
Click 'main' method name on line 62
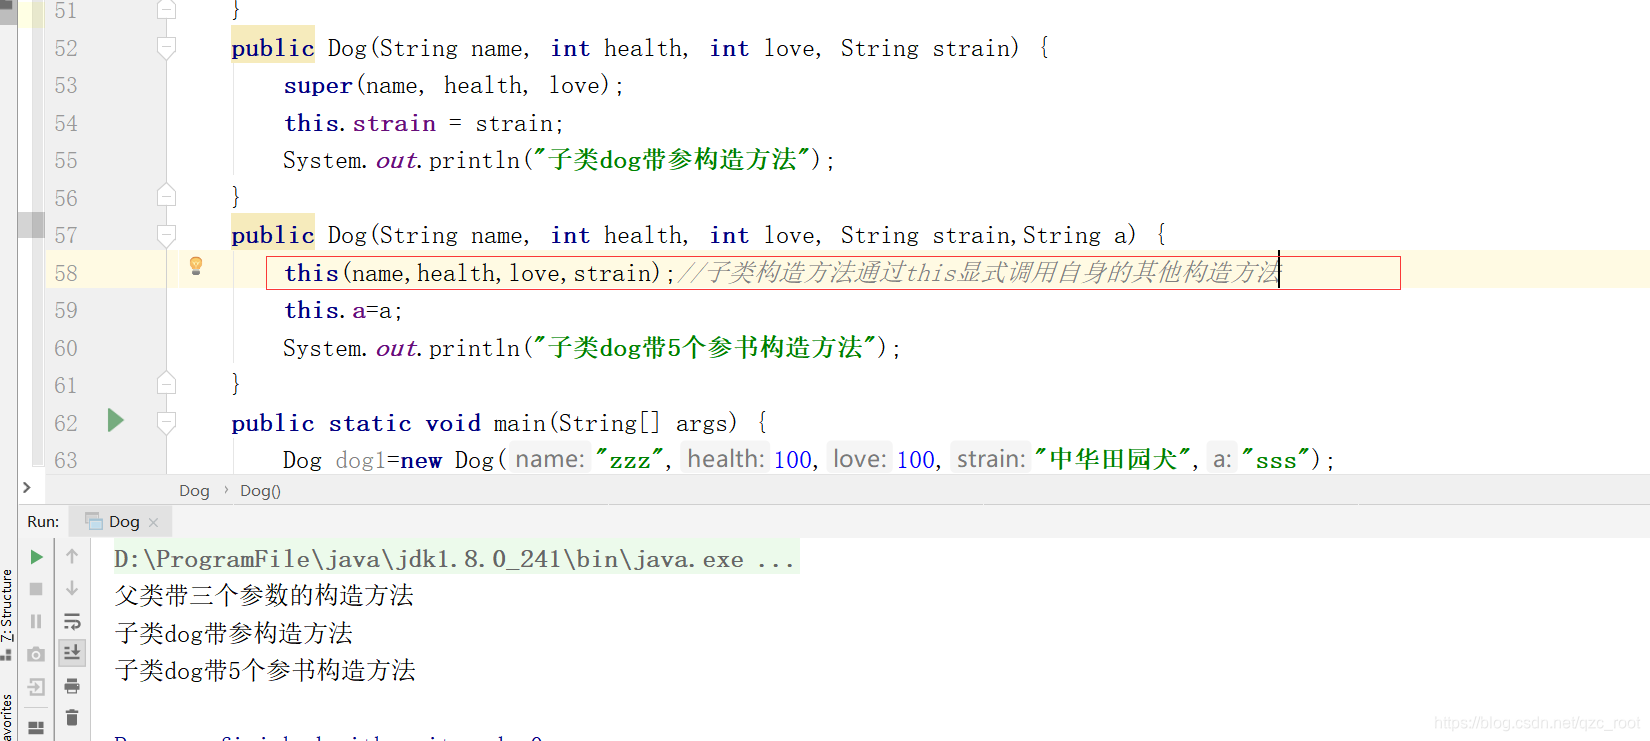520,423
